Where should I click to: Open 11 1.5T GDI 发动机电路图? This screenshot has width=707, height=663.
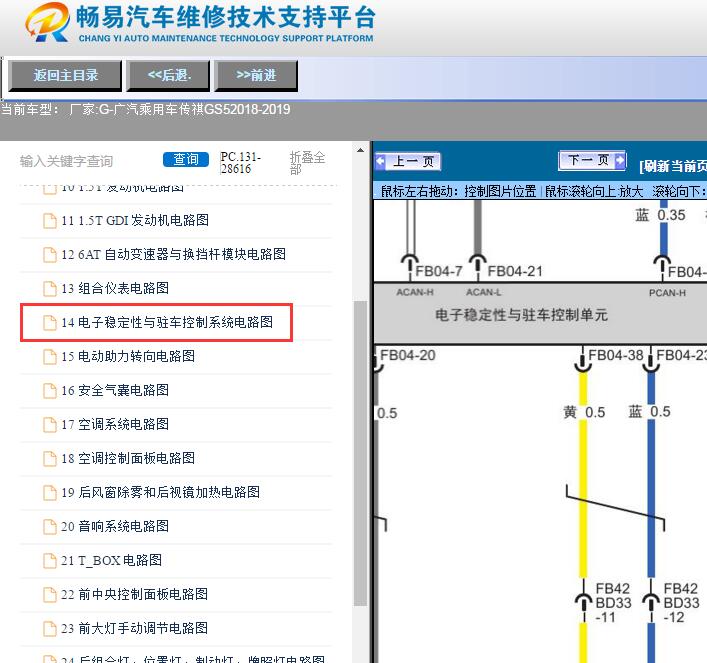click(x=135, y=220)
